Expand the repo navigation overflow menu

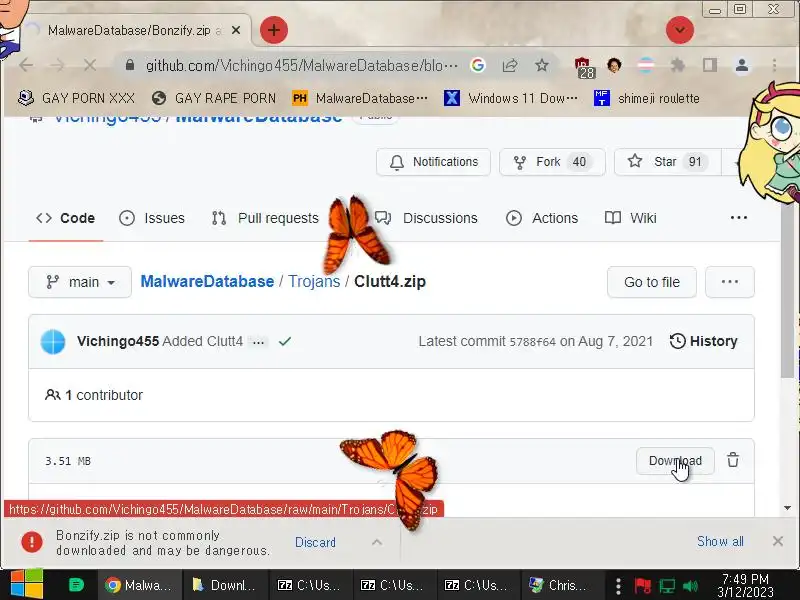[x=739, y=218]
